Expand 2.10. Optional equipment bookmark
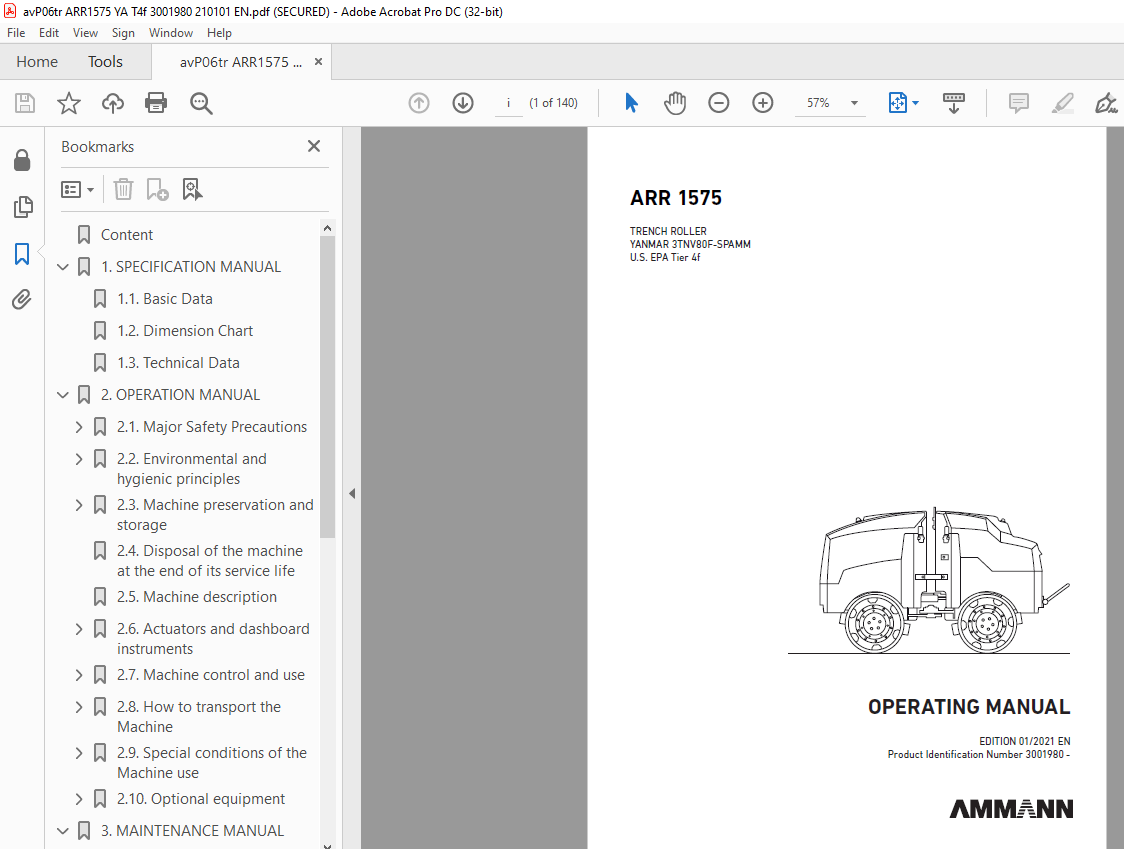Viewport: 1124px width, 849px height. pos(79,799)
